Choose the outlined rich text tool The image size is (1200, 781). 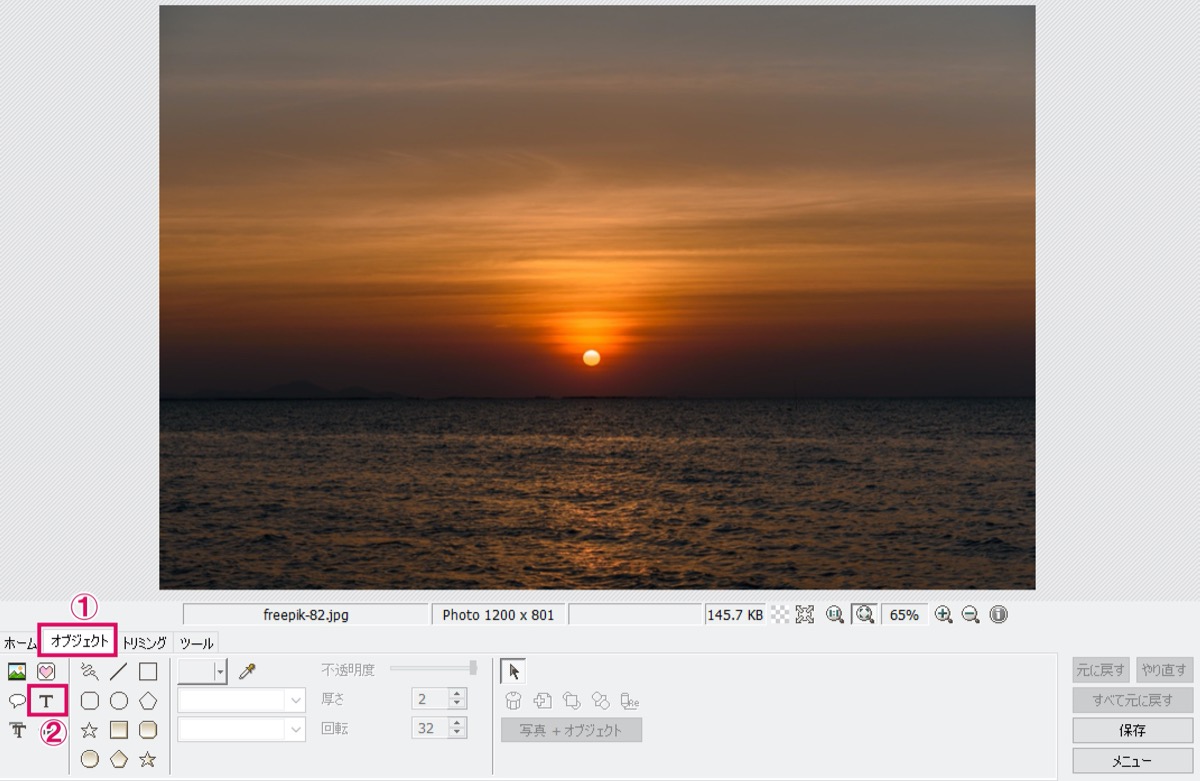coord(17,730)
